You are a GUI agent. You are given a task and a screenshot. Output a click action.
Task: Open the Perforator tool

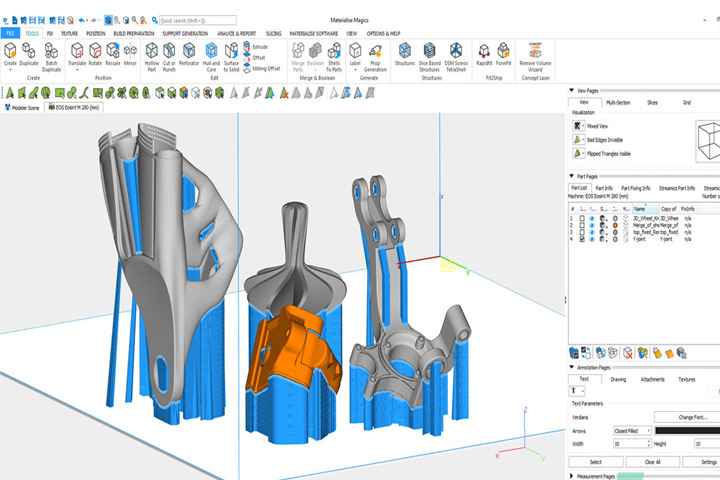(x=189, y=54)
